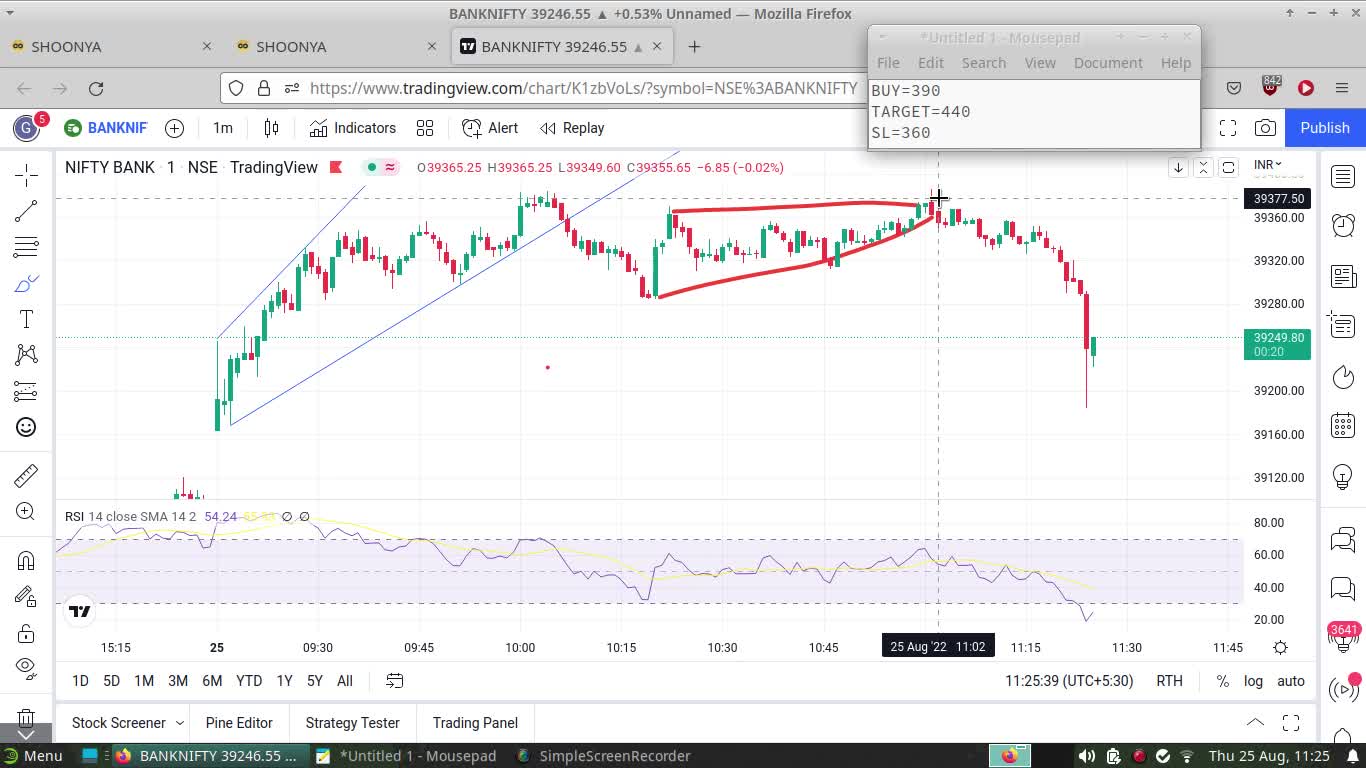Open the Mousepad Document menu
Screen dimensions: 1366x768
[x=1108, y=62]
